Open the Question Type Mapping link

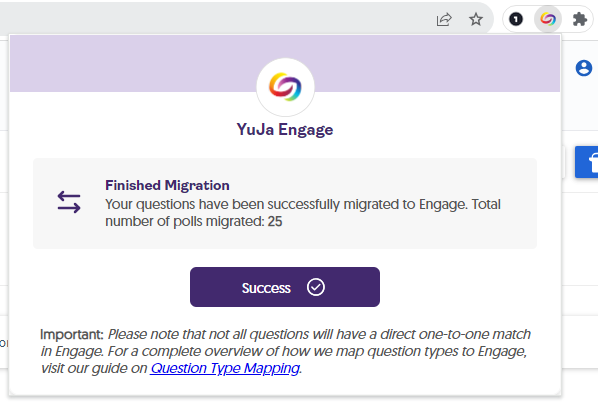click(x=225, y=368)
